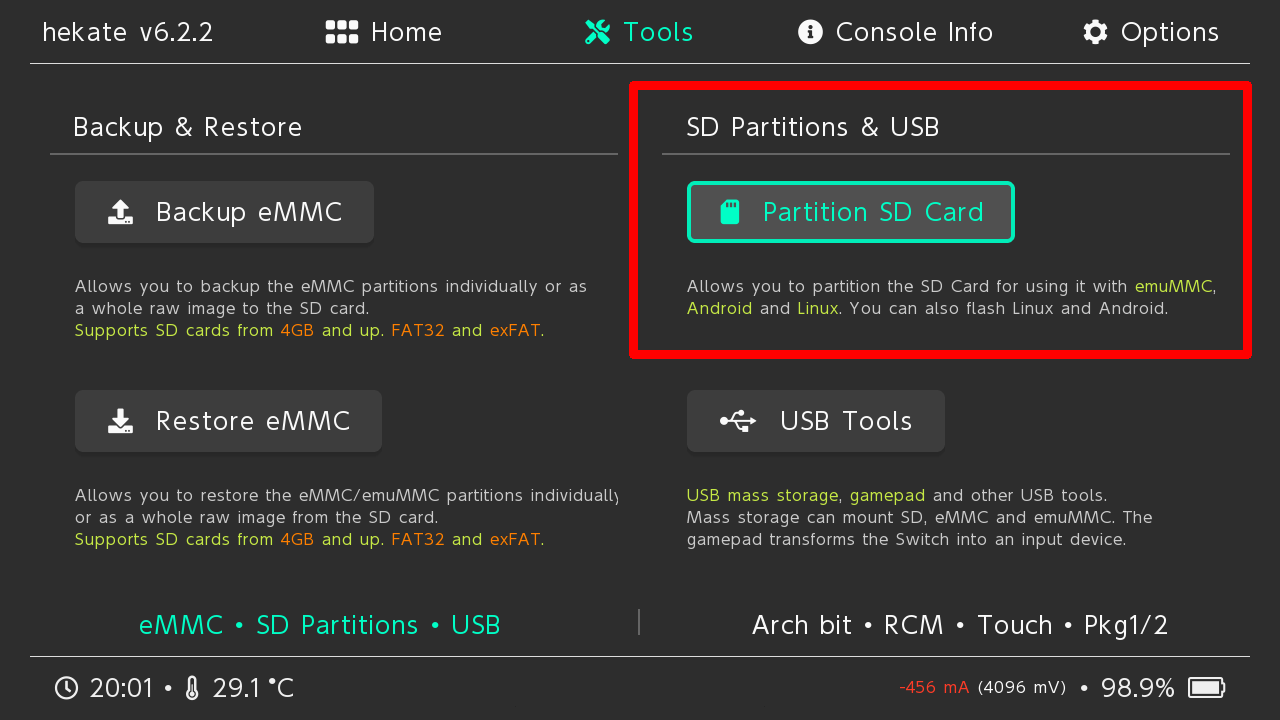Image resolution: width=1280 pixels, height=720 pixels.
Task: Switch to Arch bit • RCM • Touch page
Action: point(960,625)
